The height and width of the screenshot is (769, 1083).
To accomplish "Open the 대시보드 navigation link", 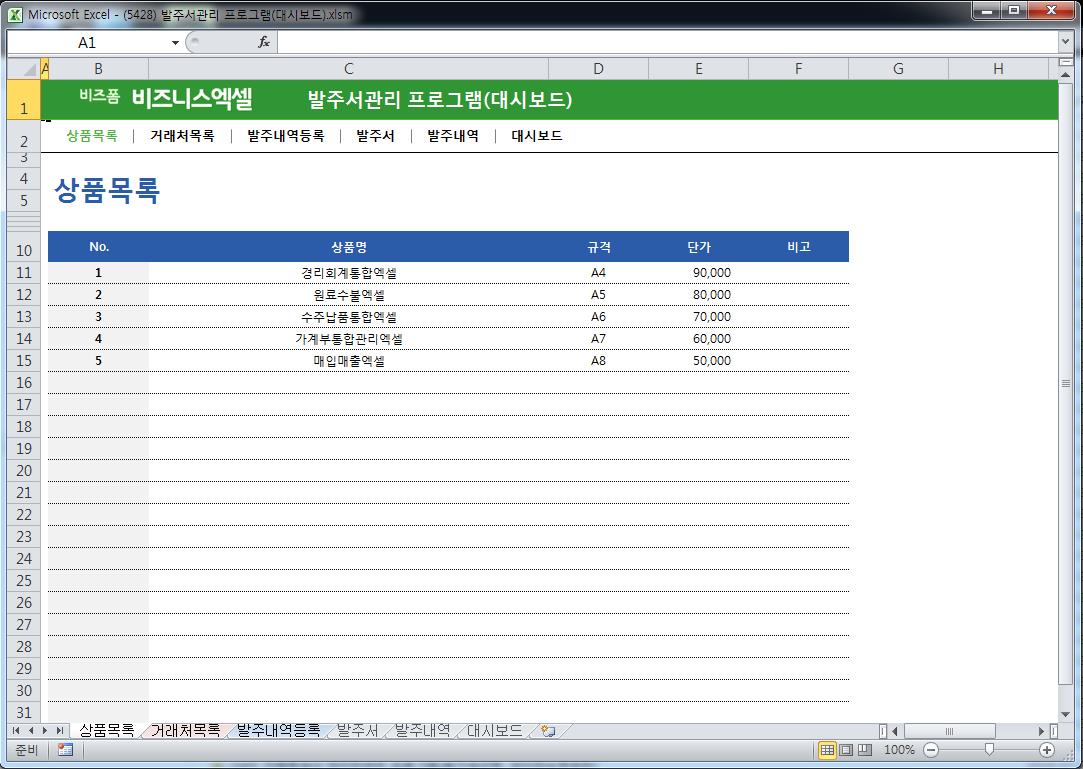I will pyautogui.click(x=537, y=135).
